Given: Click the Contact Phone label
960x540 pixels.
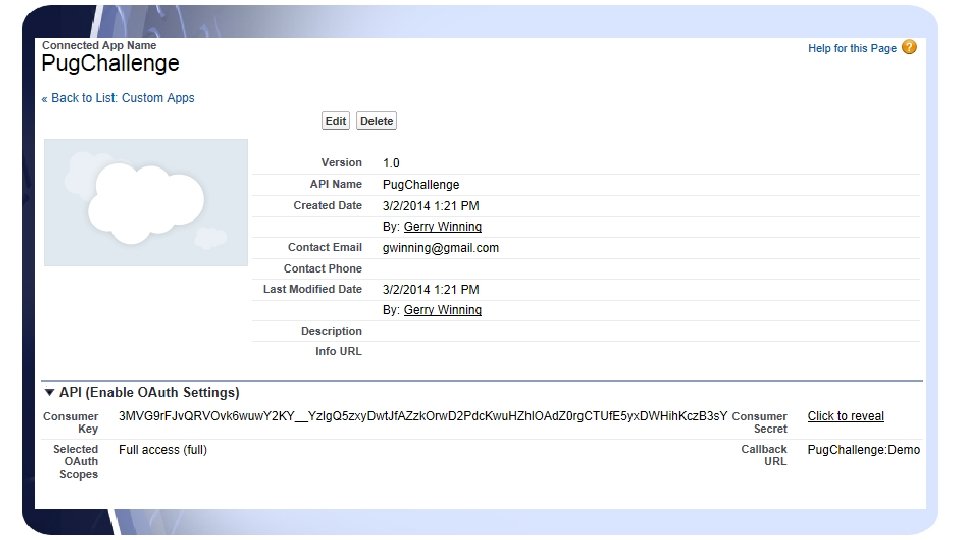Looking at the screenshot, I should tap(323, 269).
